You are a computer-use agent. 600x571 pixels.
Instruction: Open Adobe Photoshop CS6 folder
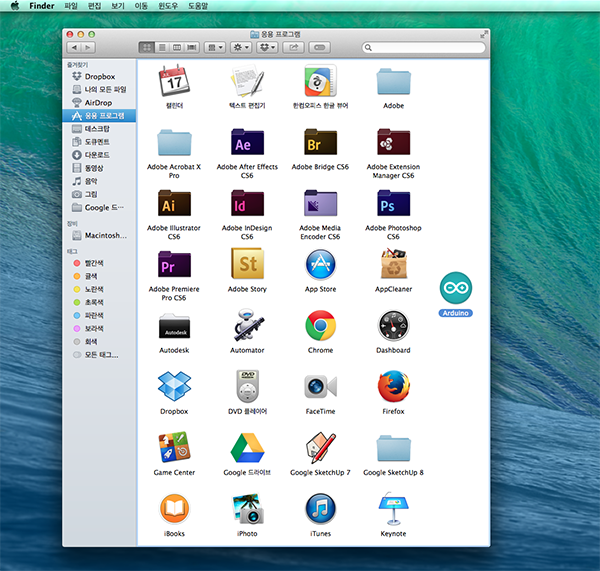393,203
